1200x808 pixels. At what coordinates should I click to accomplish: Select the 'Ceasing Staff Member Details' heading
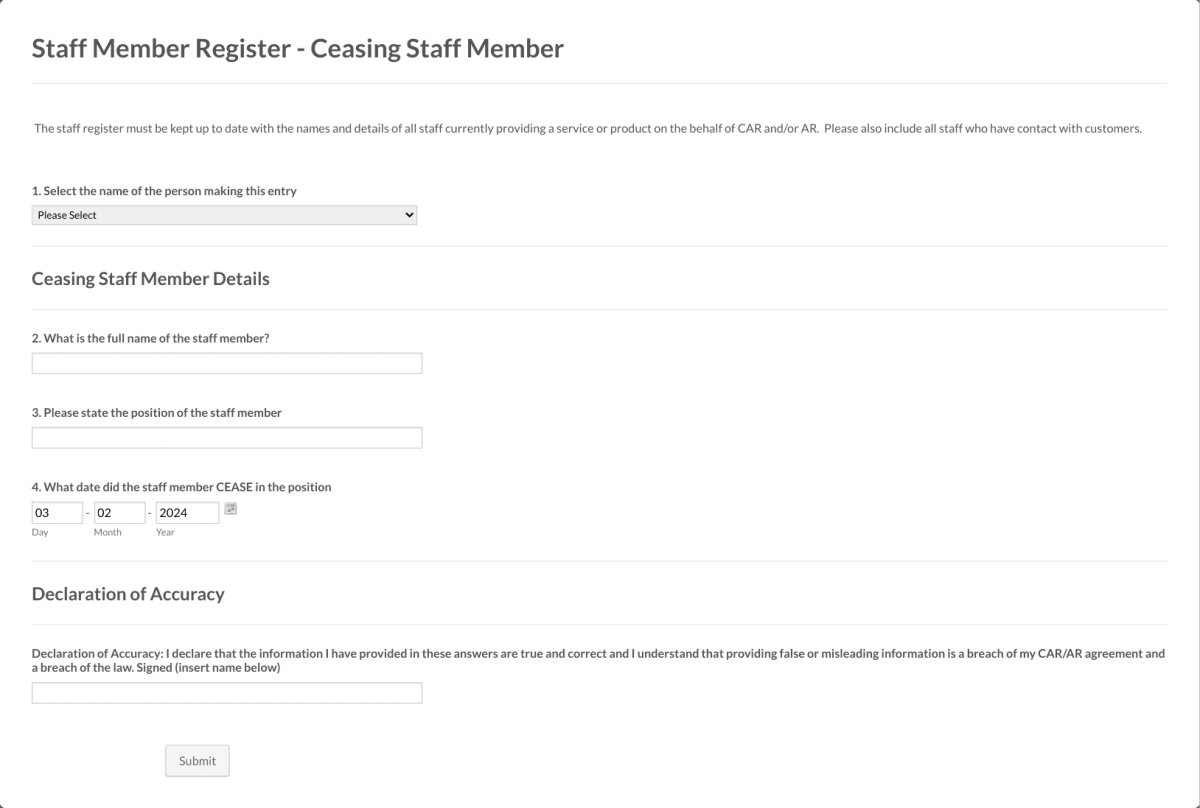(151, 278)
